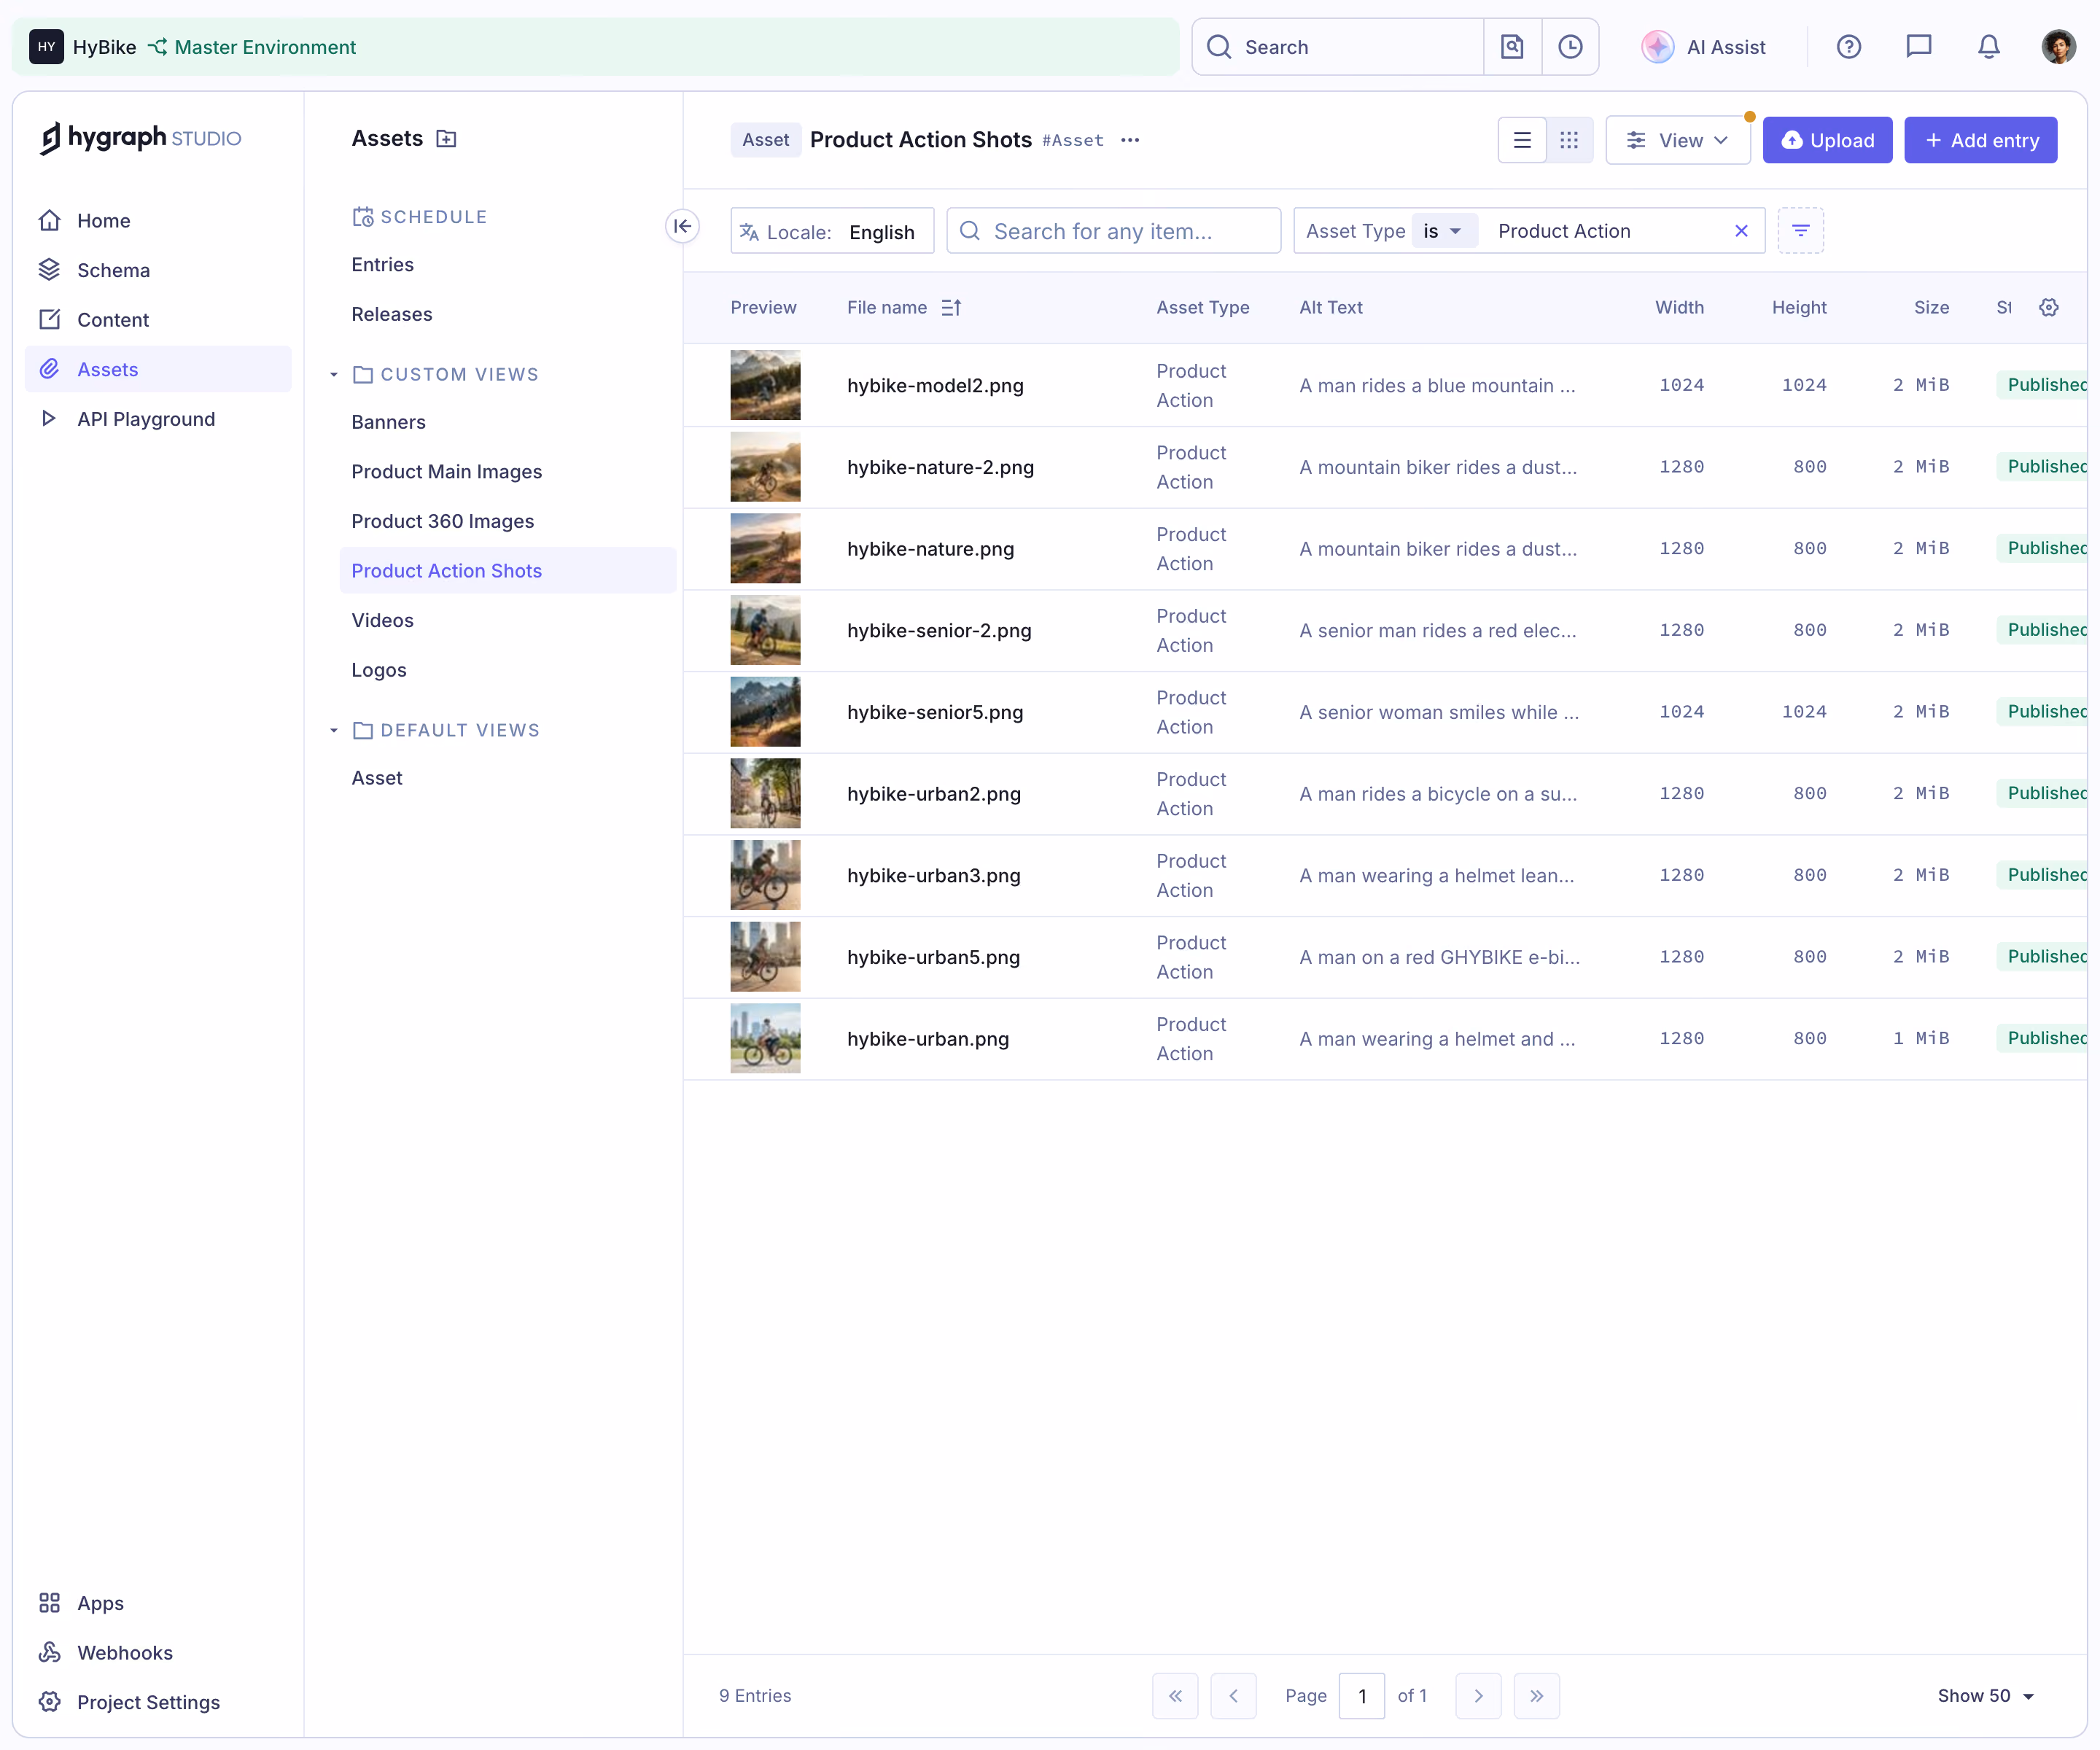2100x1750 pixels.
Task: Click the Upload button
Action: tap(1827, 140)
